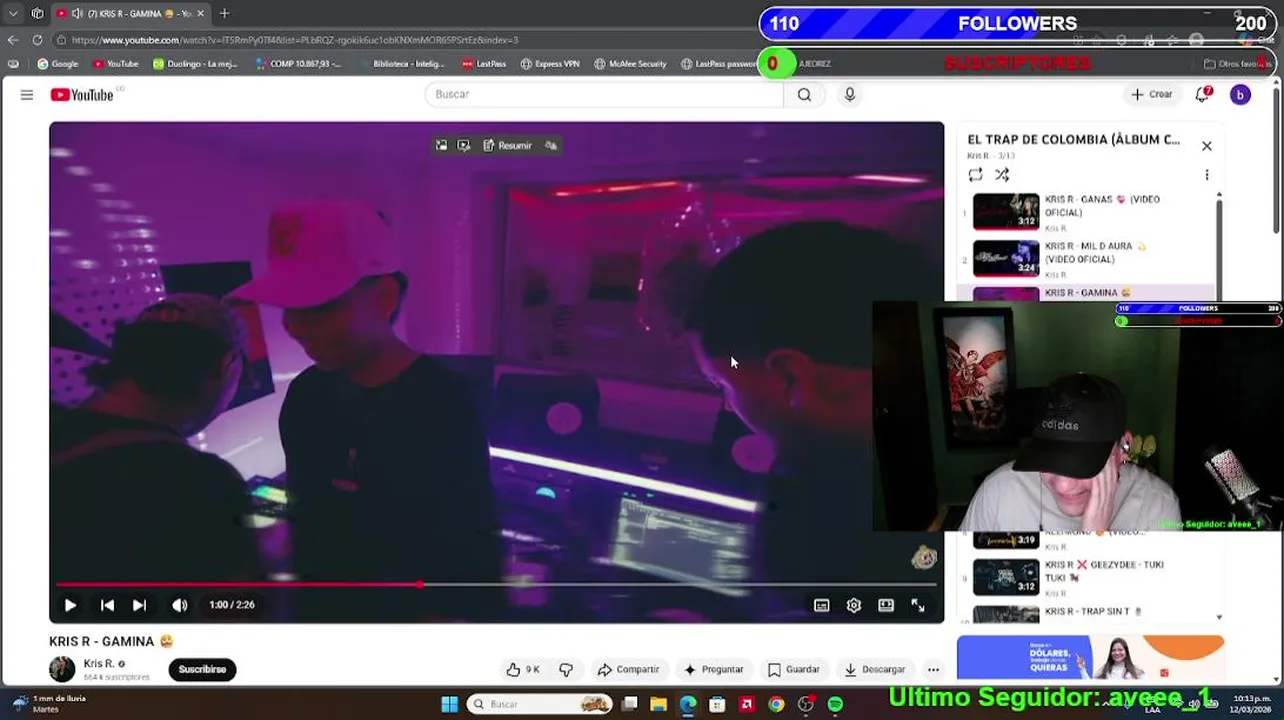1284x720 pixels.
Task: Switch to theater mode
Action: pyautogui.click(x=886, y=605)
